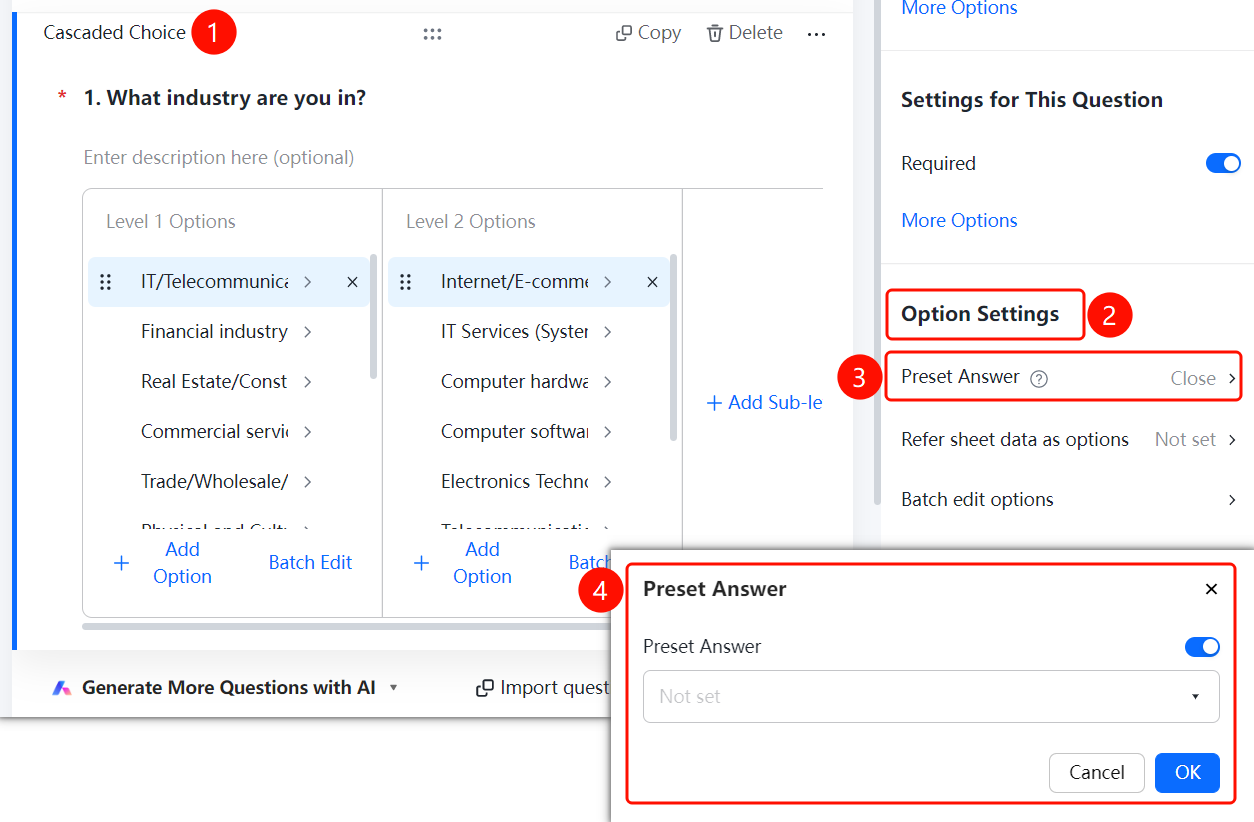Image resolution: width=1254 pixels, height=822 pixels.
Task: Toggle the Required switch
Action: point(1223,163)
